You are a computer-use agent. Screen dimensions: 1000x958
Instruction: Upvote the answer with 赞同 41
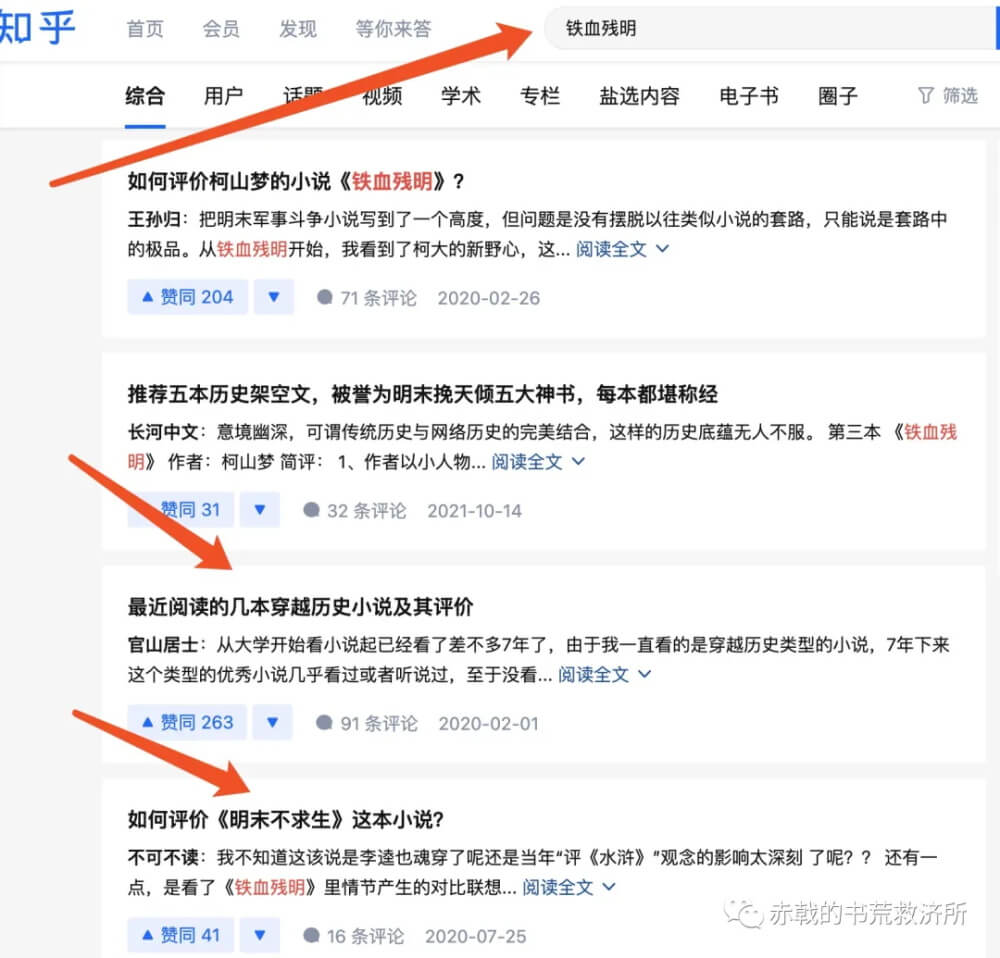(x=180, y=935)
